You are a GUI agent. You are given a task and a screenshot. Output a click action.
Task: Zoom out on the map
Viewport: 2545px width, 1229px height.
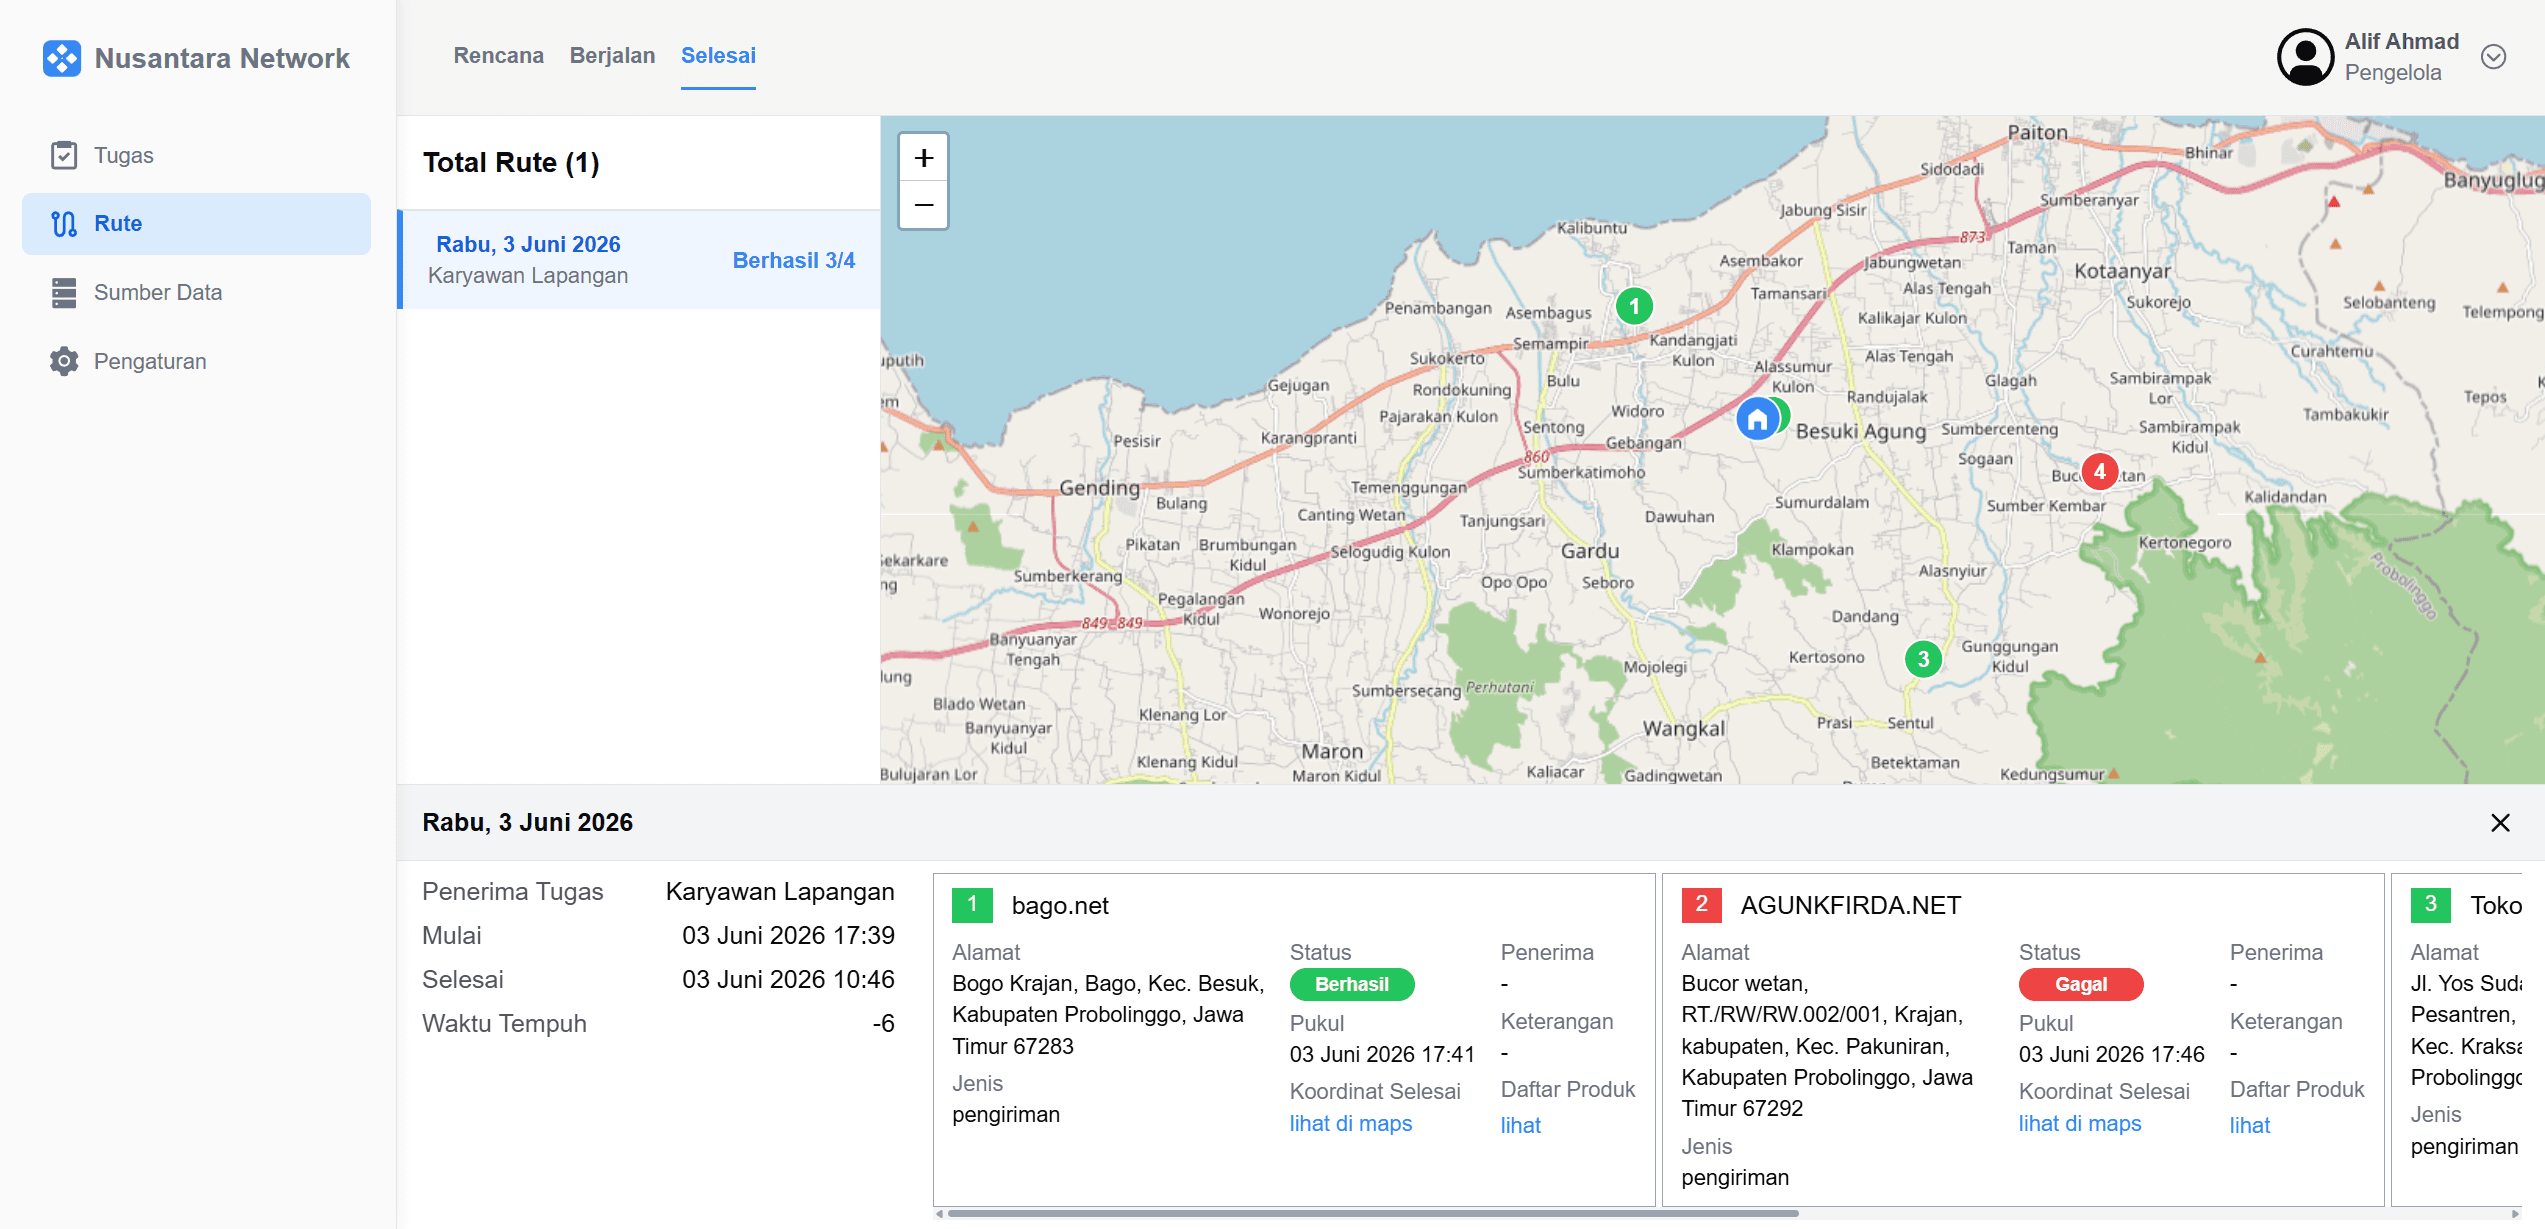pos(923,205)
